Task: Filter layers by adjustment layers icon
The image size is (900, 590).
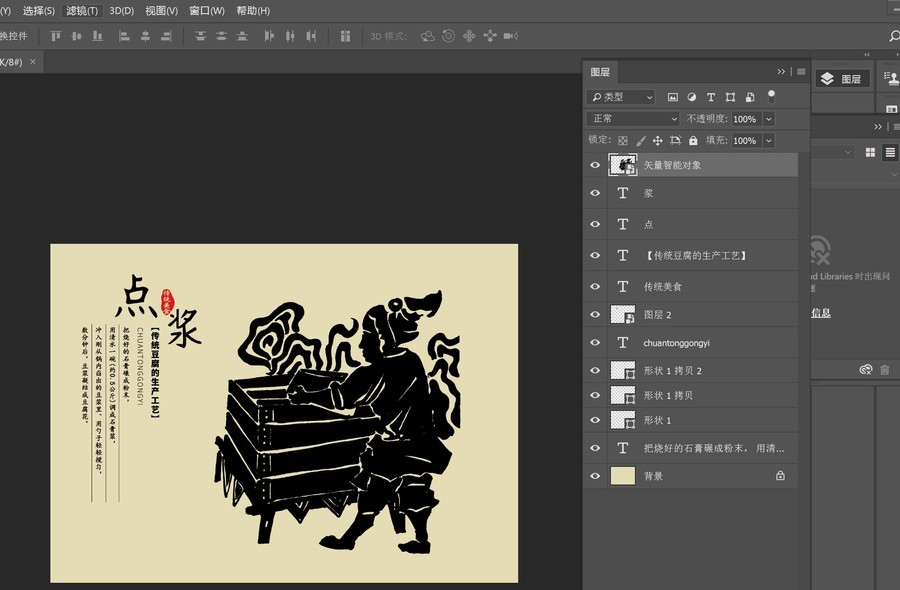Action: (692, 97)
